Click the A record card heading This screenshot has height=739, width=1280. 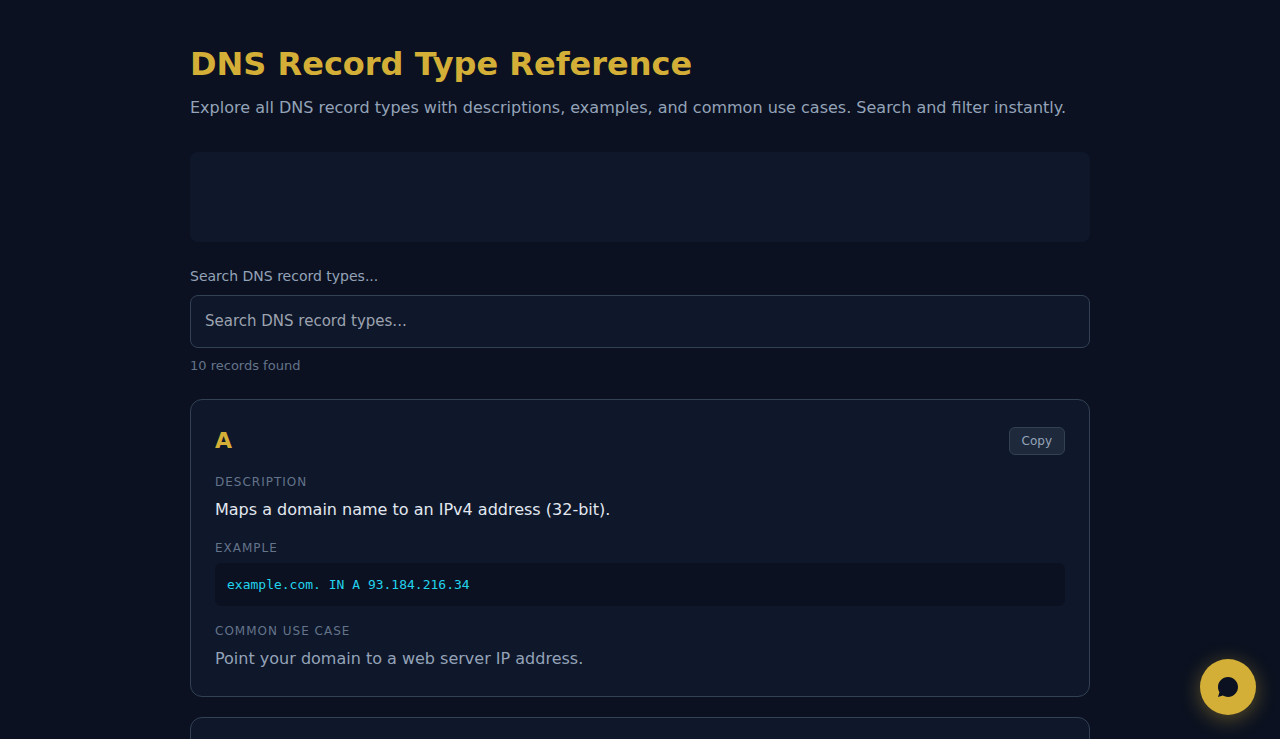(224, 440)
